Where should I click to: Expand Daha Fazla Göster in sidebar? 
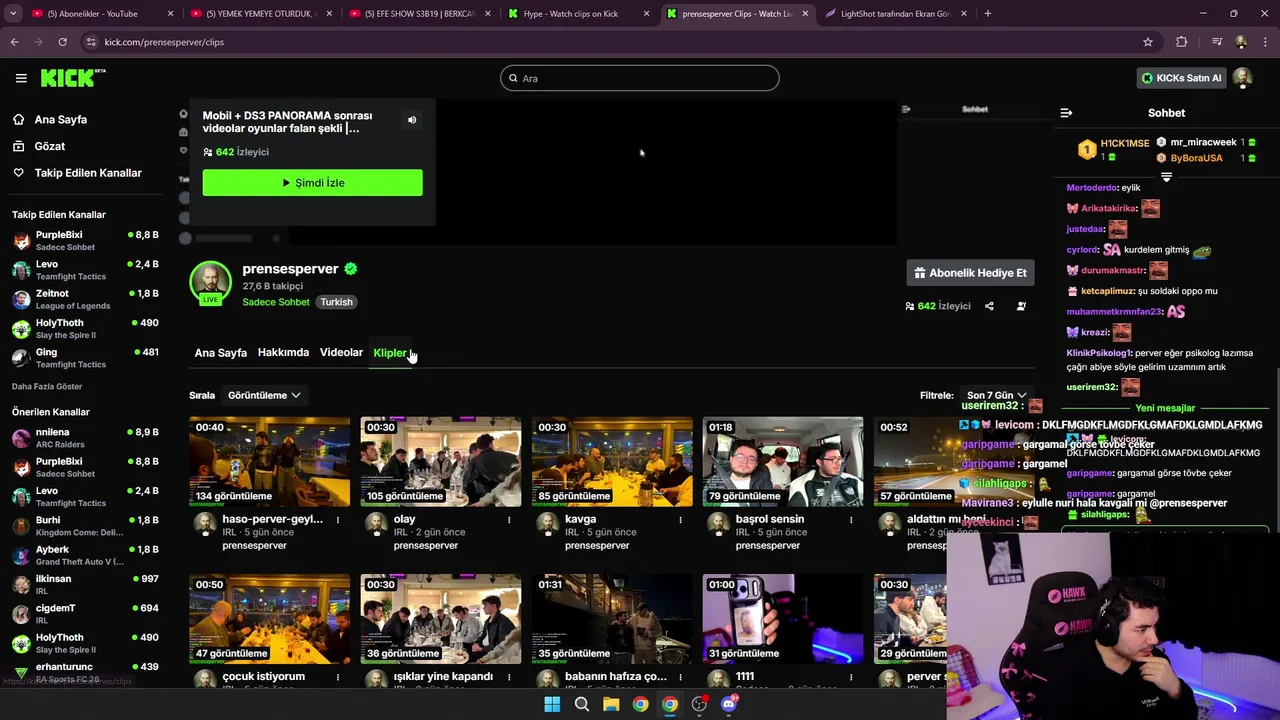(x=47, y=386)
